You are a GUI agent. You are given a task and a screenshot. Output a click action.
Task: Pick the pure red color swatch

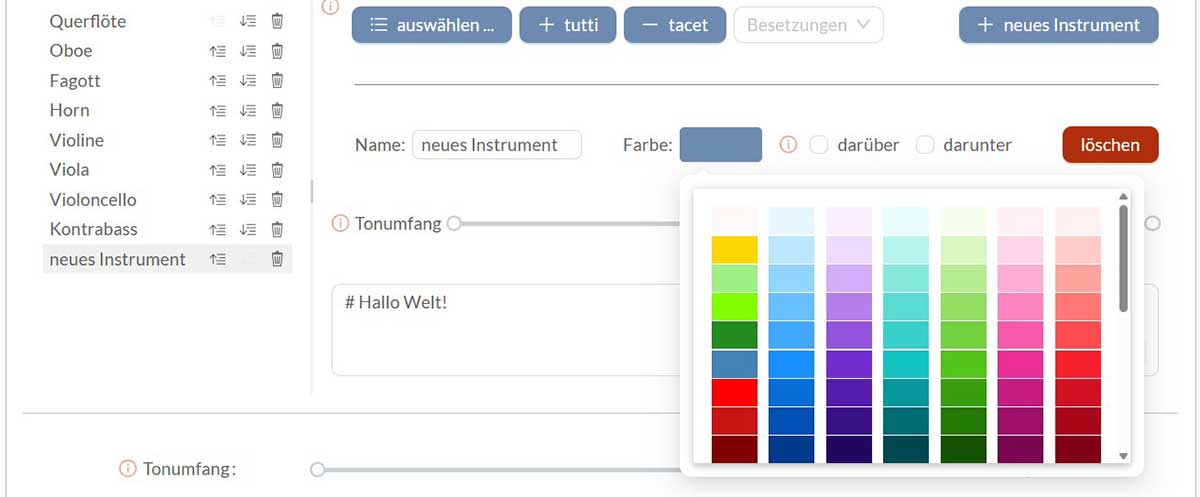734,392
